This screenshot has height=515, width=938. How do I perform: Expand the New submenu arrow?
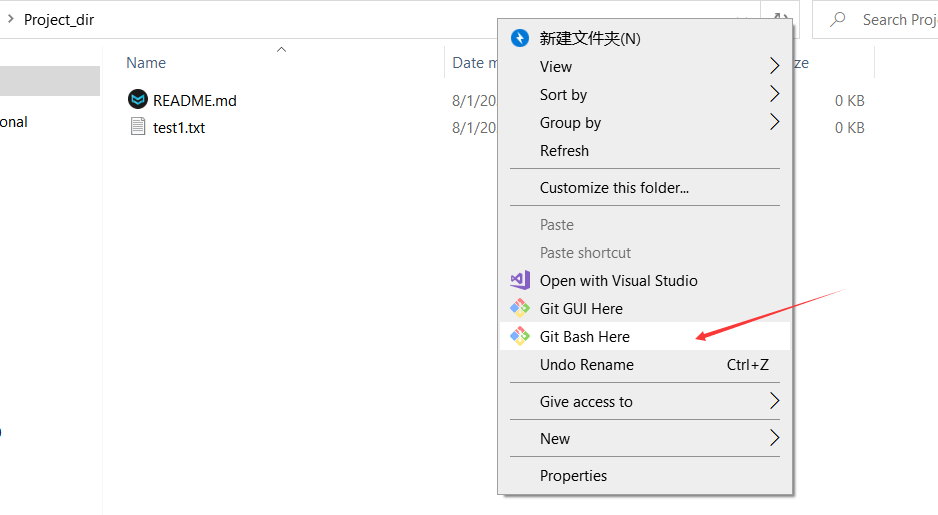pos(774,438)
